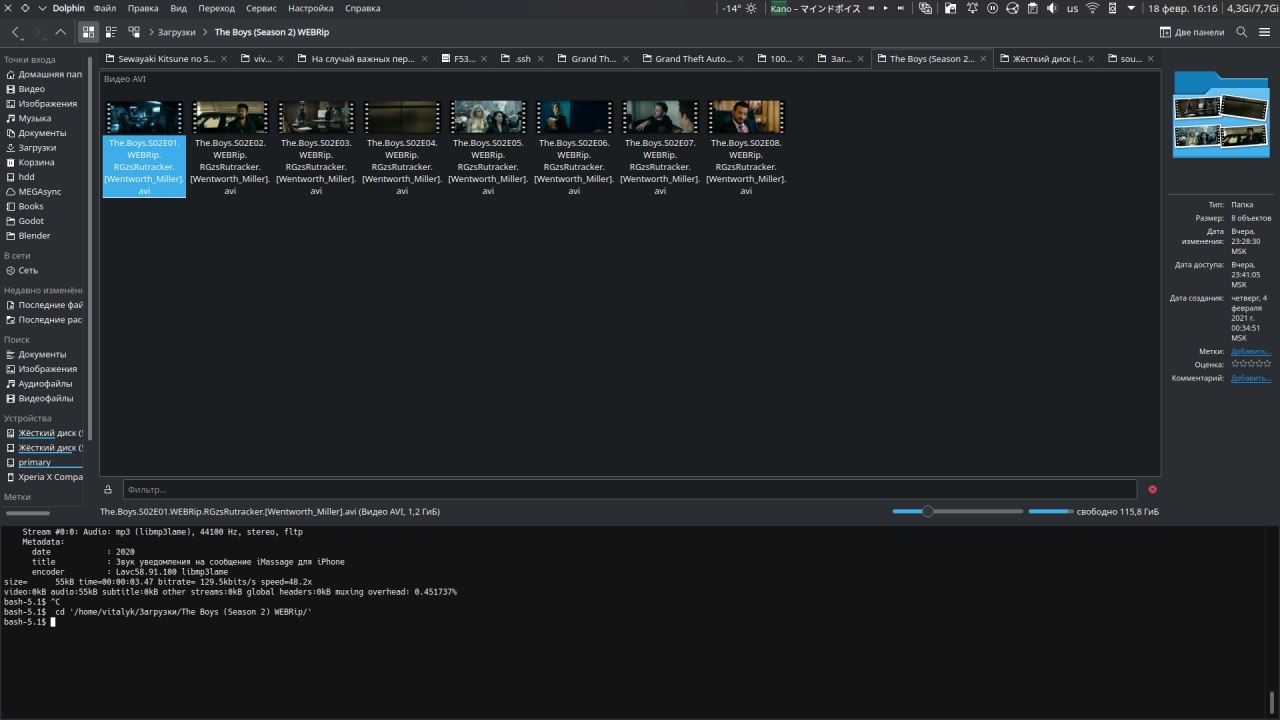Switch to Details tree view mode

coord(134,32)
